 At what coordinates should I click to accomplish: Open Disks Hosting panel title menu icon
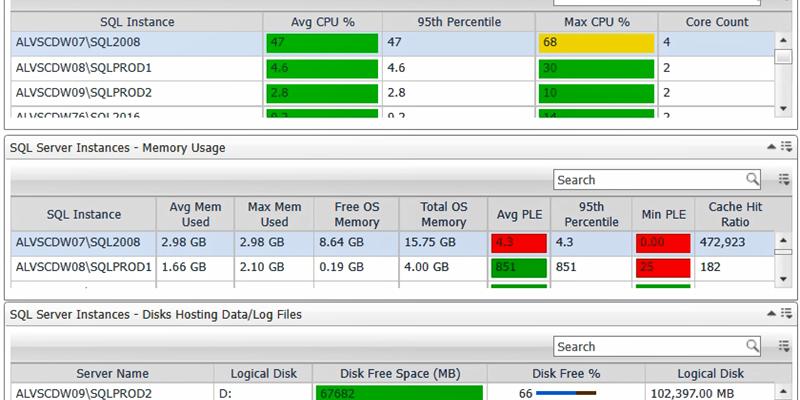[786, 313]
